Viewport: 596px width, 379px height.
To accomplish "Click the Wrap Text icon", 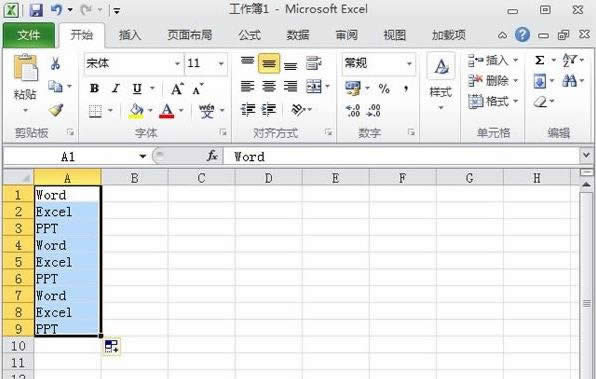I will point(314,63).
